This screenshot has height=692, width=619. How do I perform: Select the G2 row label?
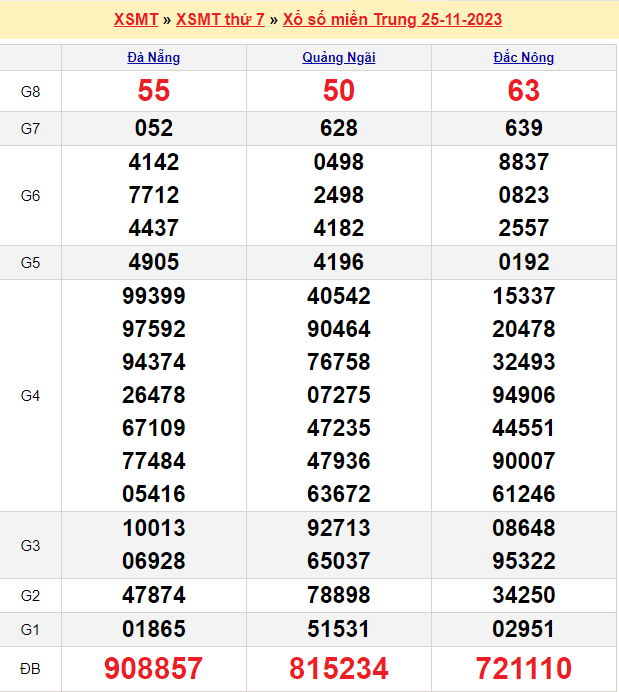coord(30,596)
